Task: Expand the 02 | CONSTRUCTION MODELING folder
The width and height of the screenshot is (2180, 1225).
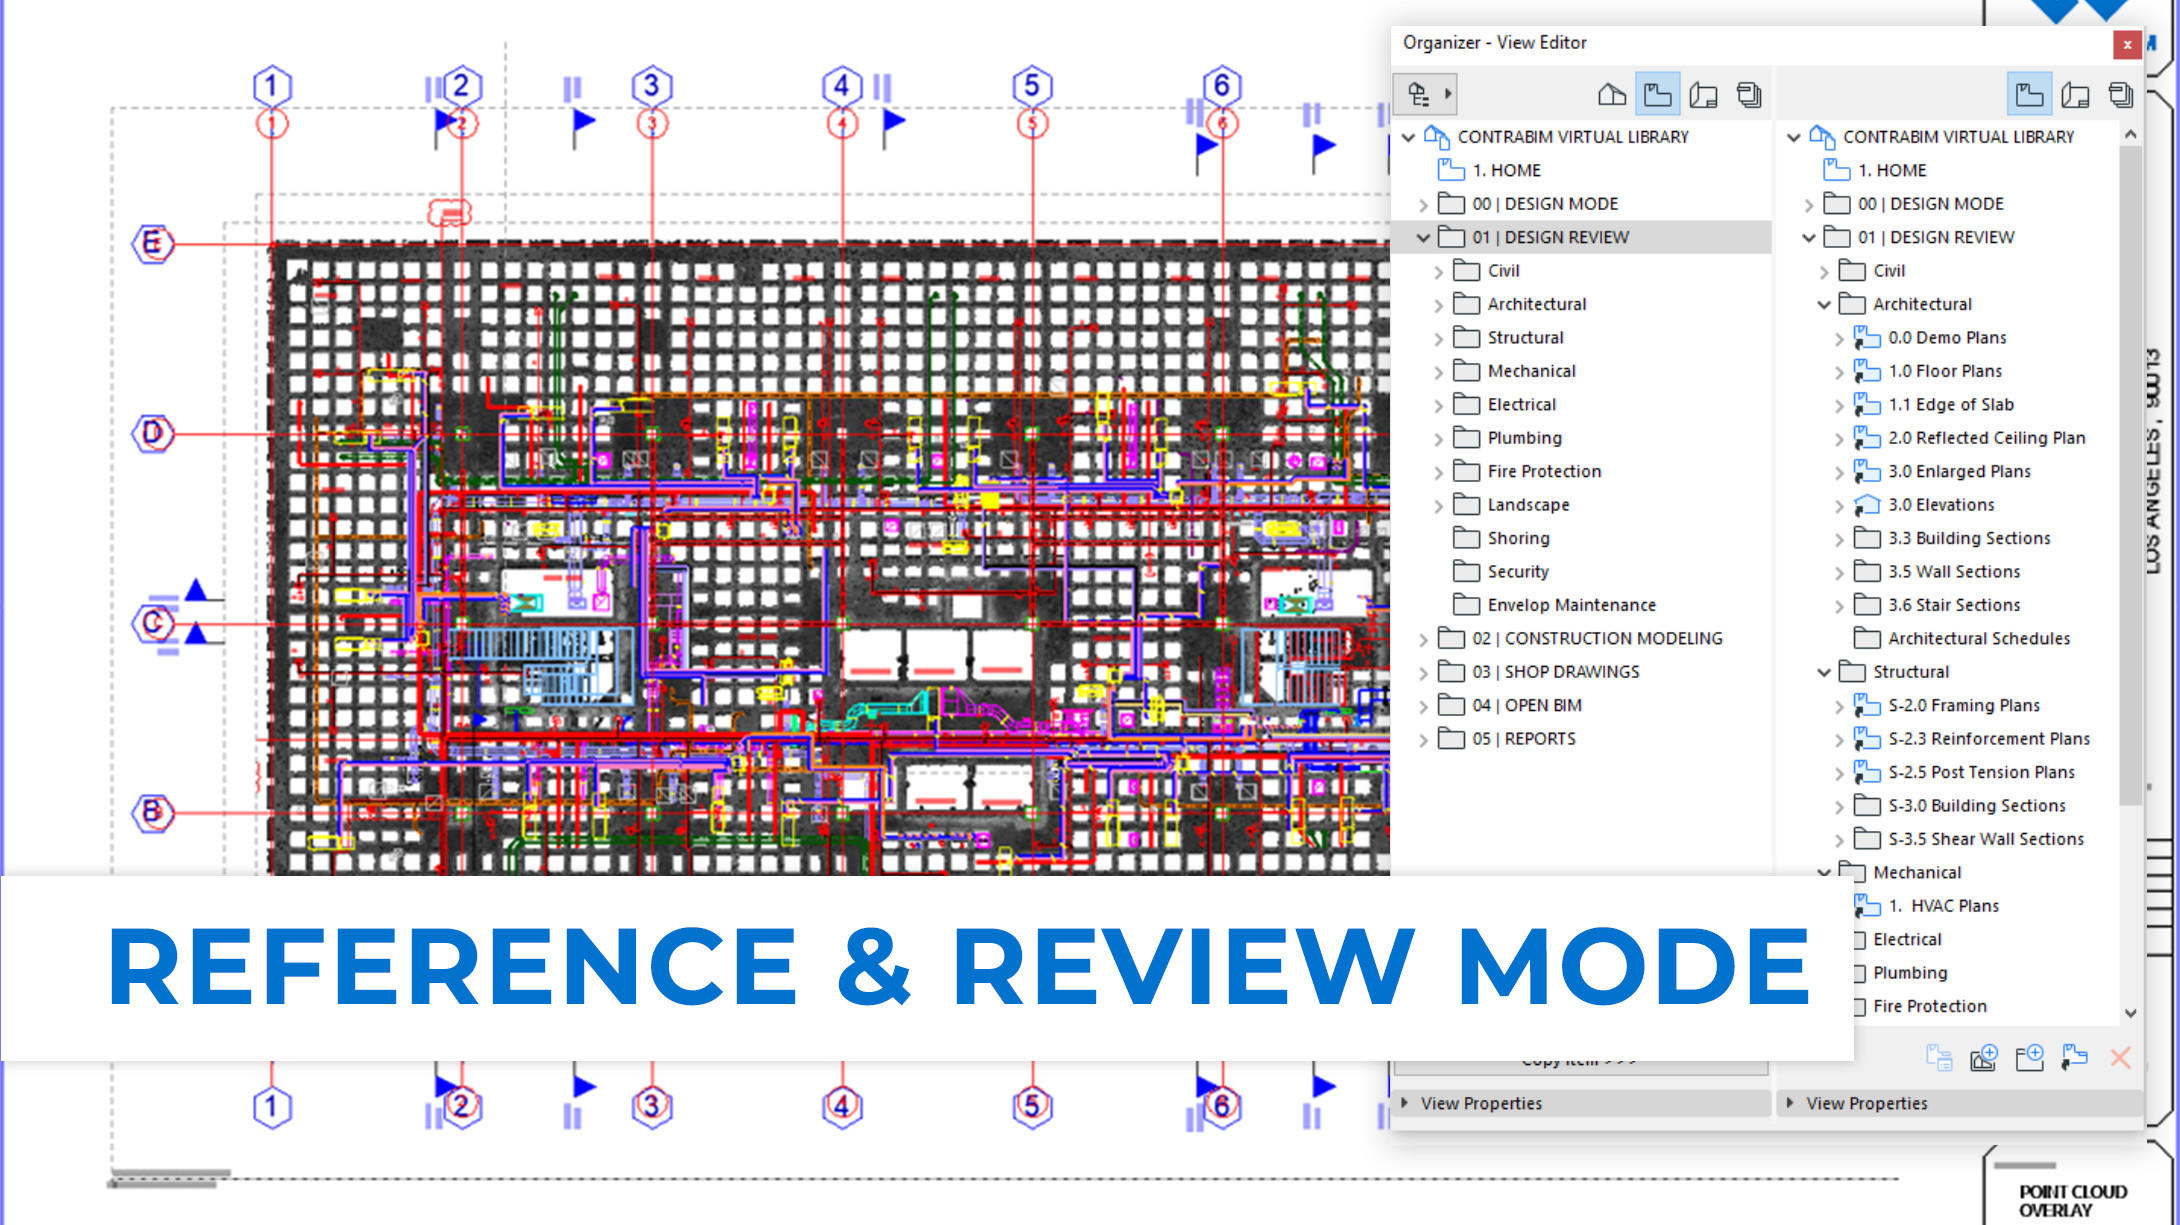Action: (1423, 639)
